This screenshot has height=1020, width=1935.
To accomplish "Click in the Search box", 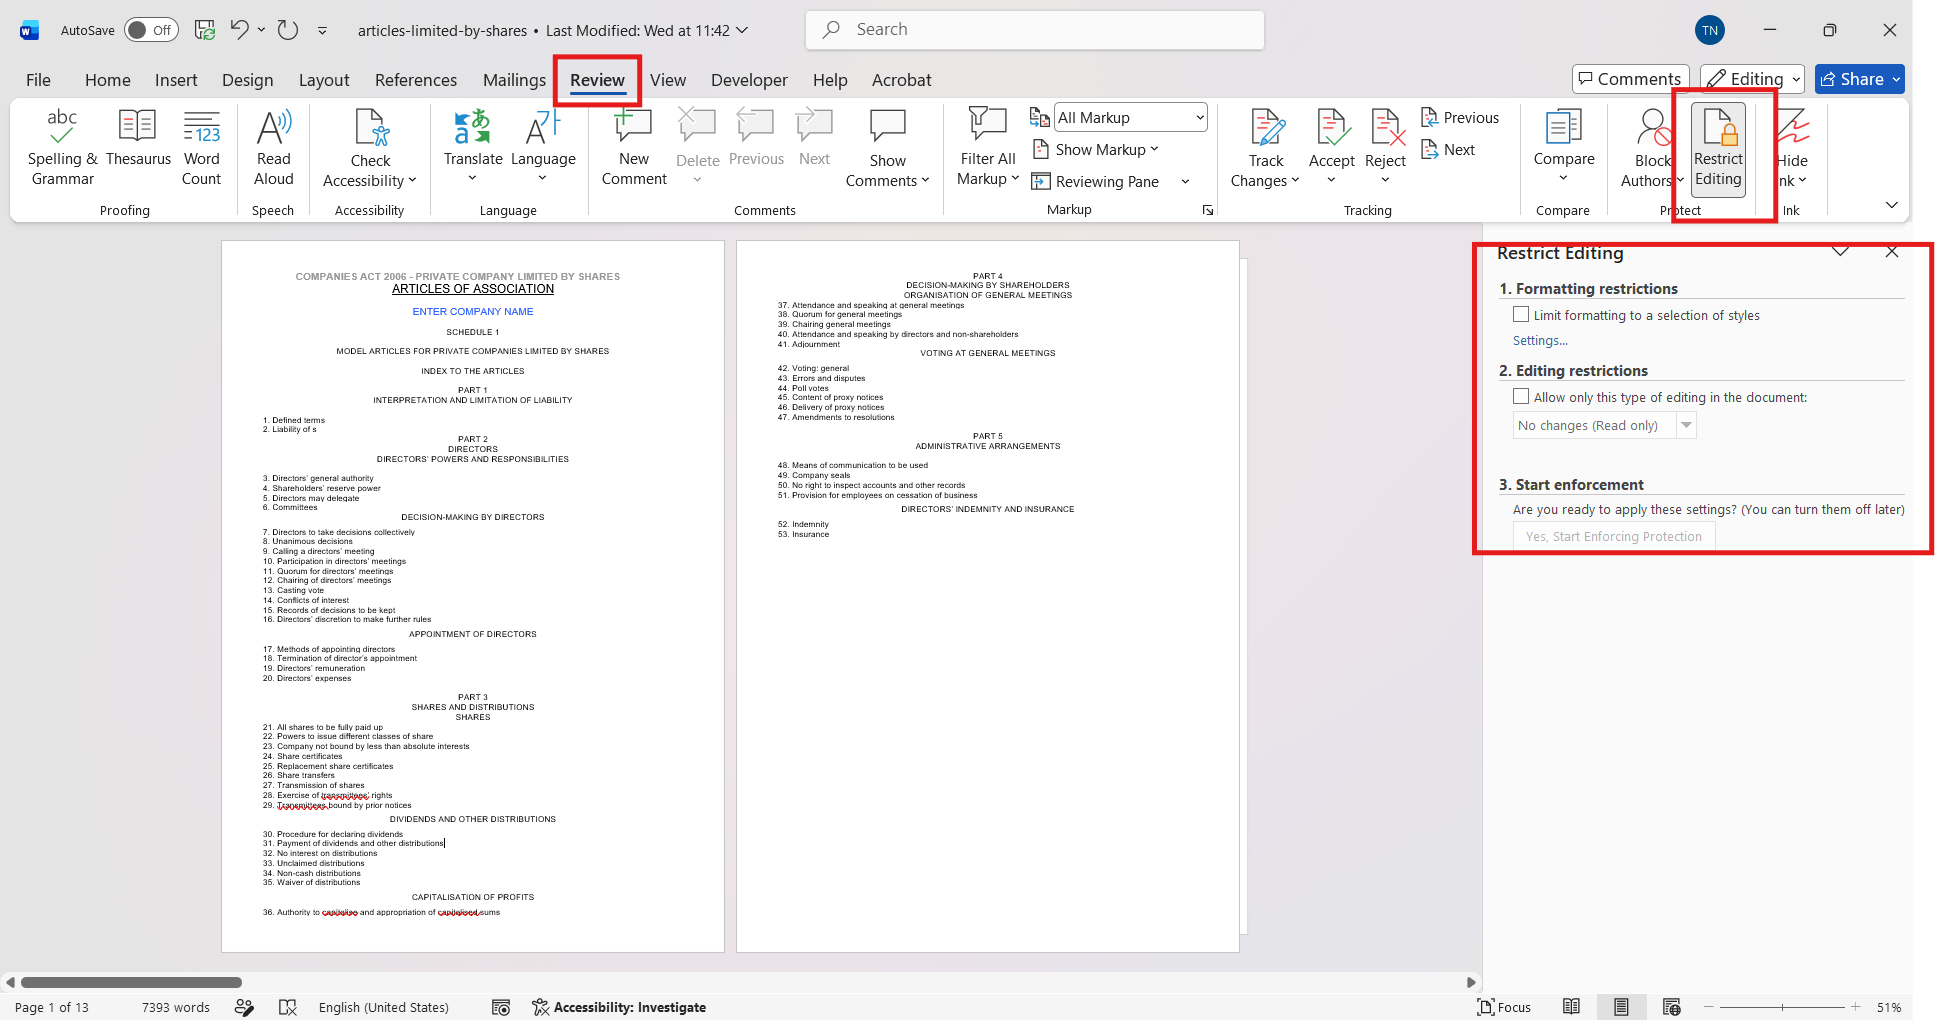I will [1035, 30].
